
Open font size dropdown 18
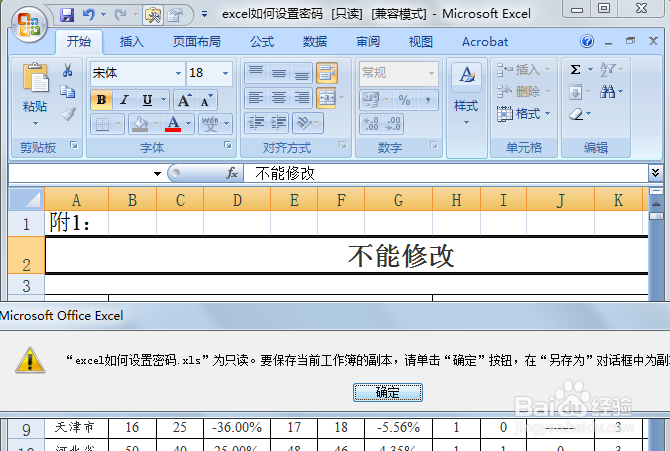pyautogui.click(x=225, y=73)
